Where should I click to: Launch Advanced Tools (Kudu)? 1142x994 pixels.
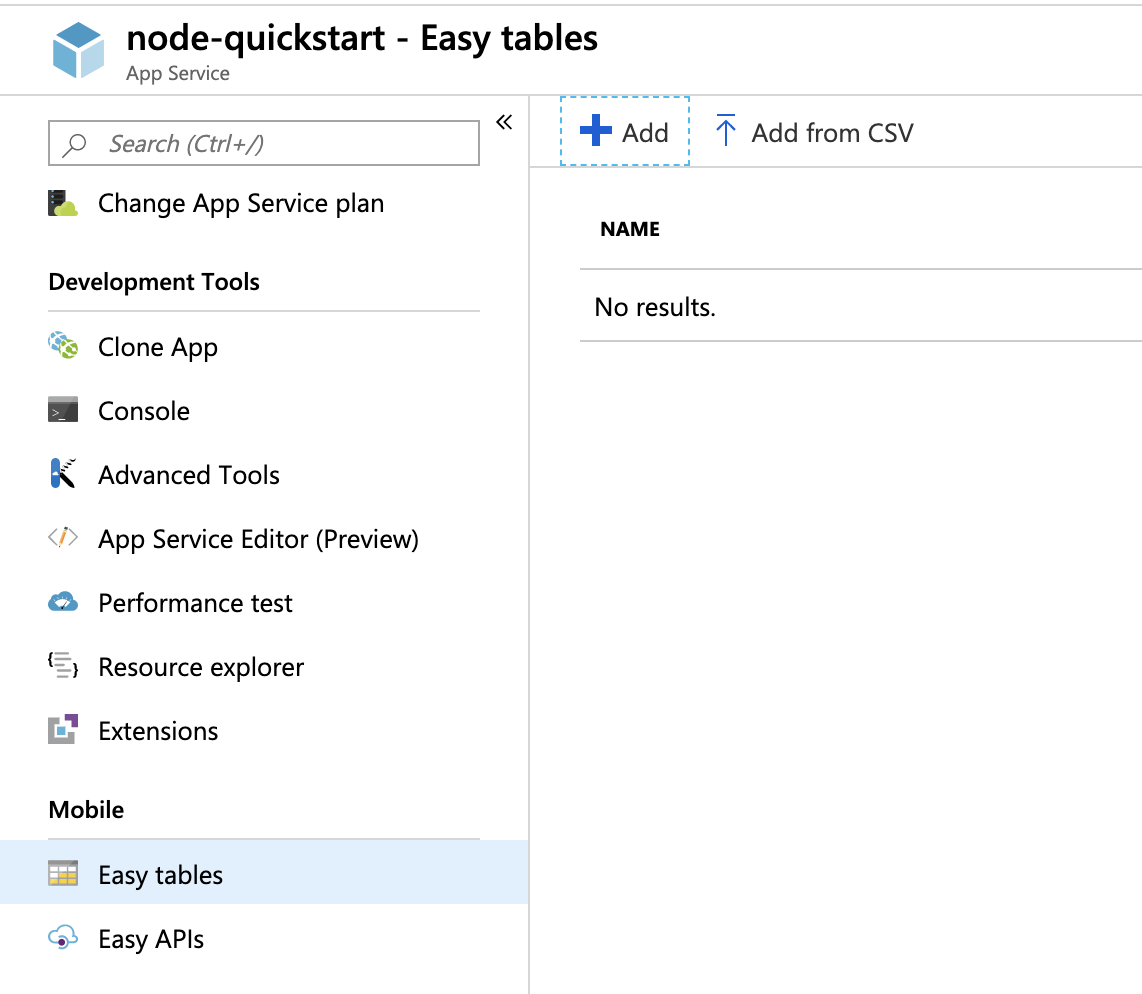click(x=188, y=474)
